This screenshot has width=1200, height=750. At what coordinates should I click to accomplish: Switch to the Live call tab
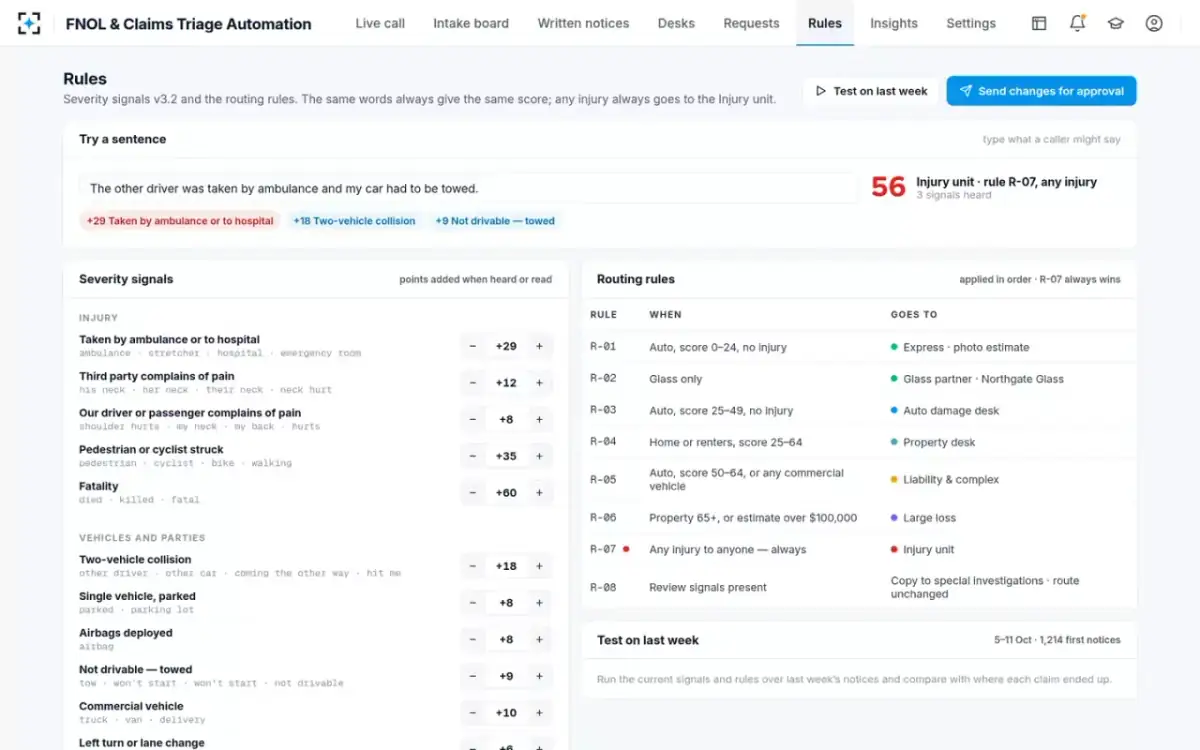pos(380,23)
